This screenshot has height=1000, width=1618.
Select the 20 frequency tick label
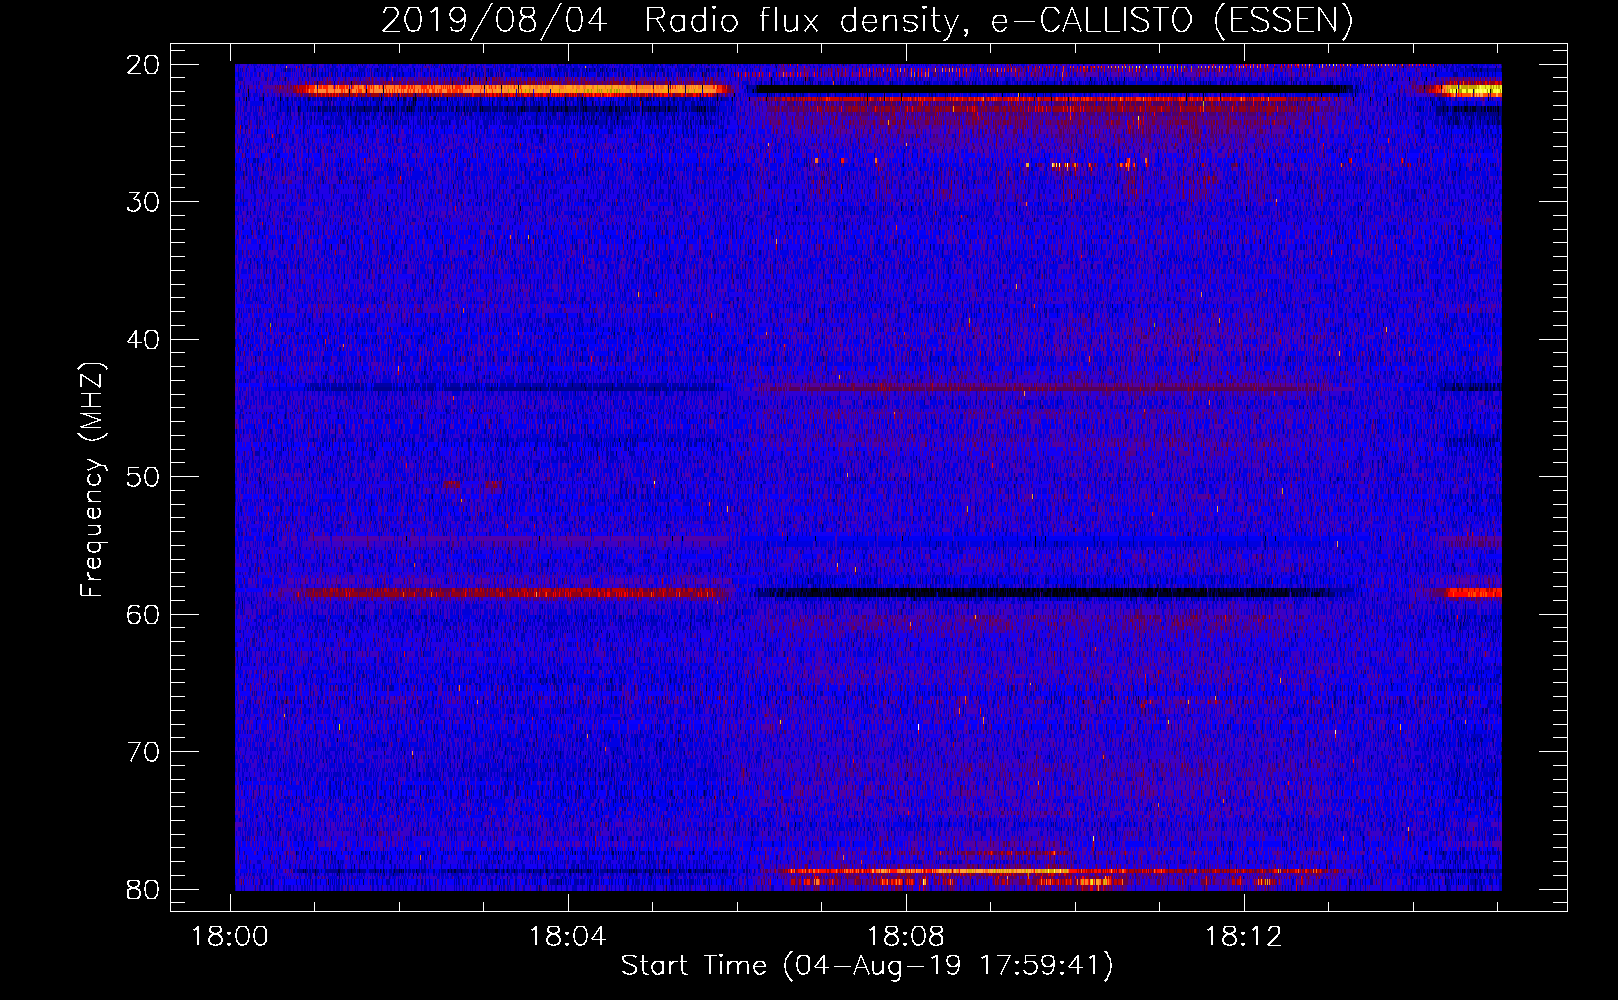(x=144, y=65)
